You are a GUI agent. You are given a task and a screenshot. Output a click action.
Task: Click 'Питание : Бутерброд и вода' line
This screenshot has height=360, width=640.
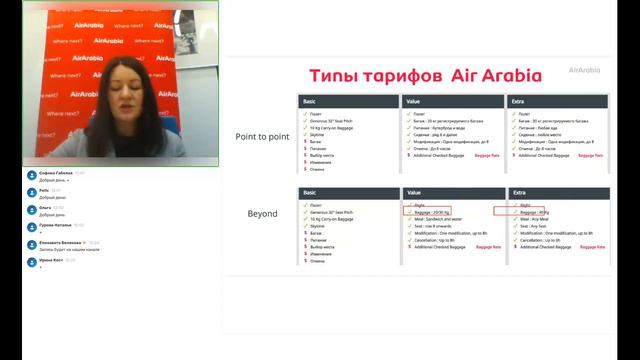point(439,128)
